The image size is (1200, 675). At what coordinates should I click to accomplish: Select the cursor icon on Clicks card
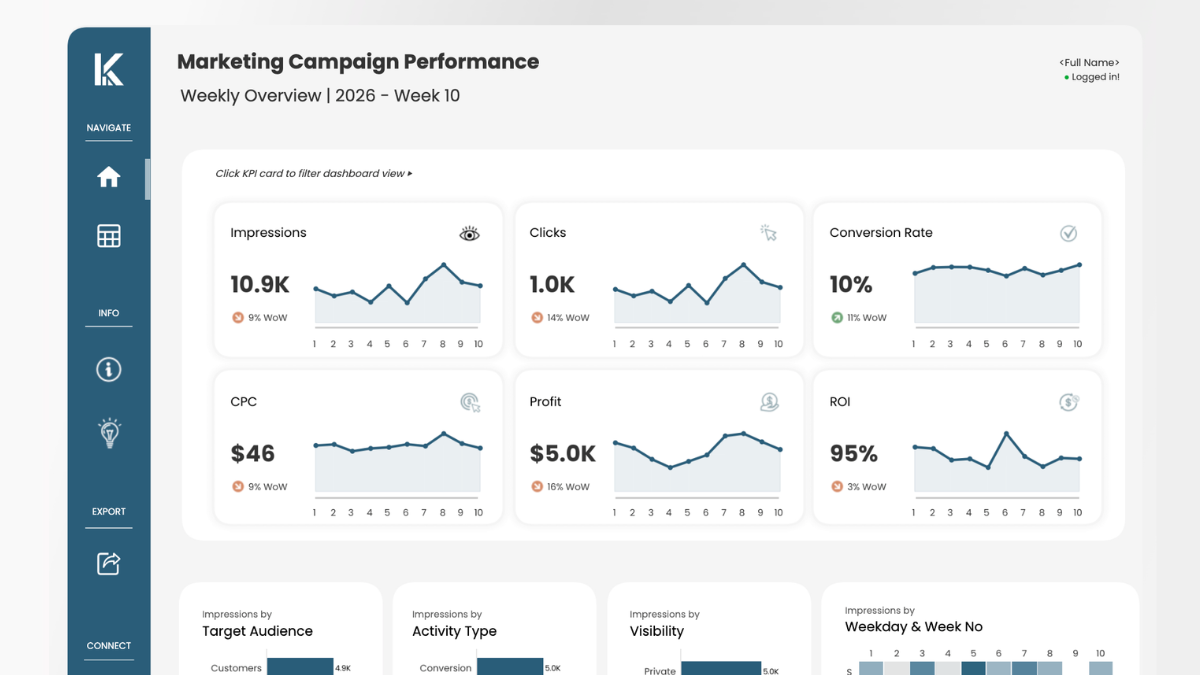[769, 232]
